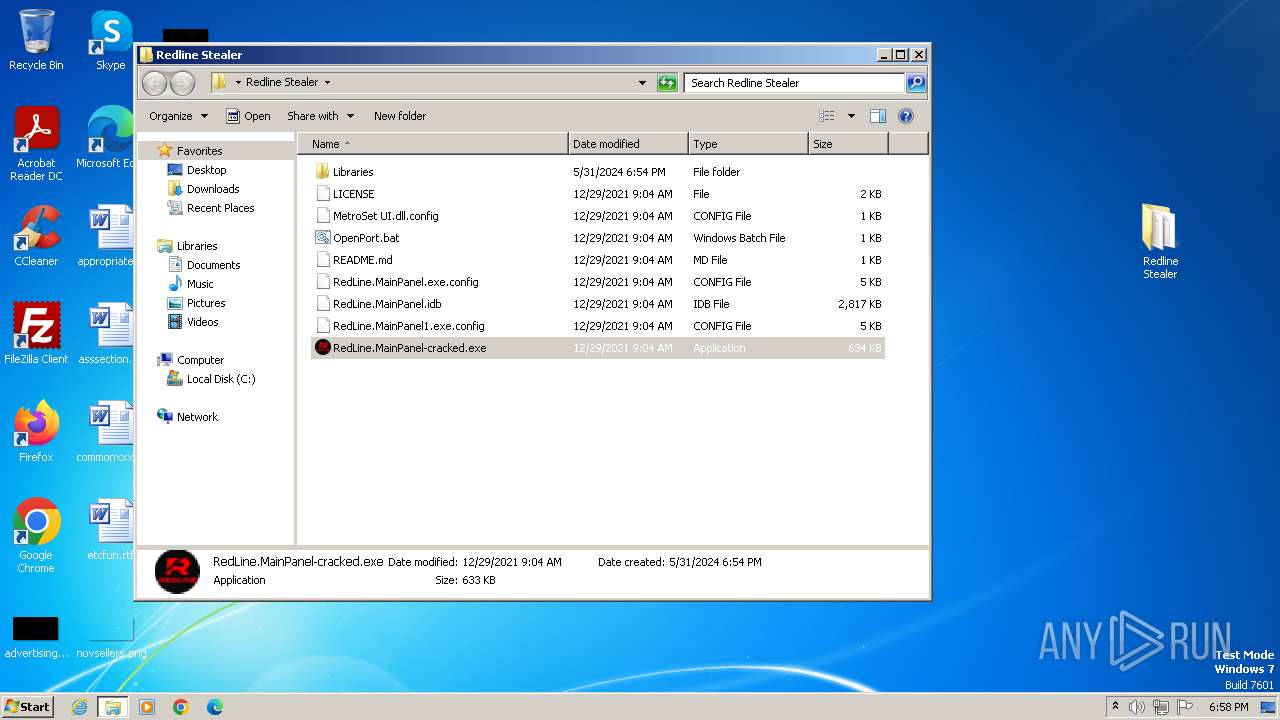Click the Forward navigation arrow in Explorer
The width and height of the screenshot is (1280, 720).
182,83
